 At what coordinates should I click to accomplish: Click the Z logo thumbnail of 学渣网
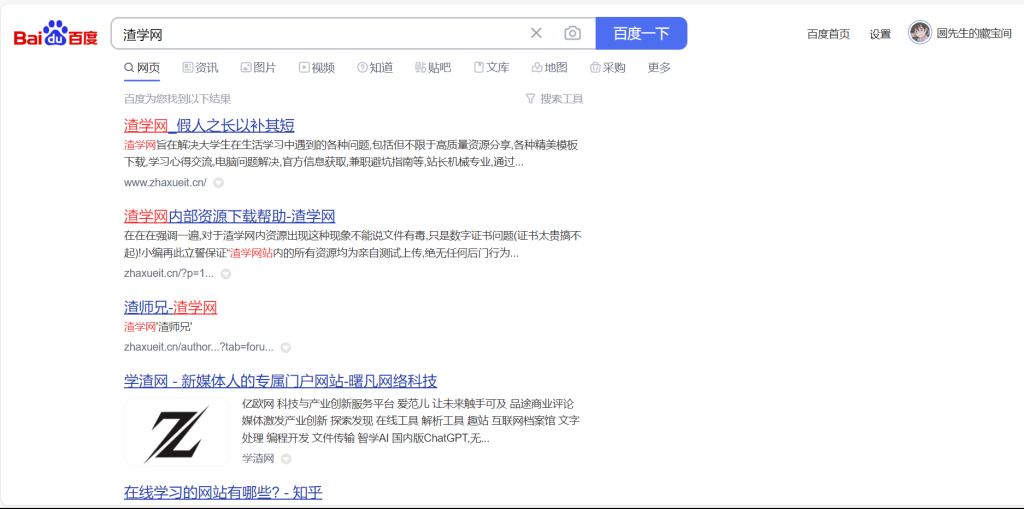pyautogui.click(x=176, y=431)
